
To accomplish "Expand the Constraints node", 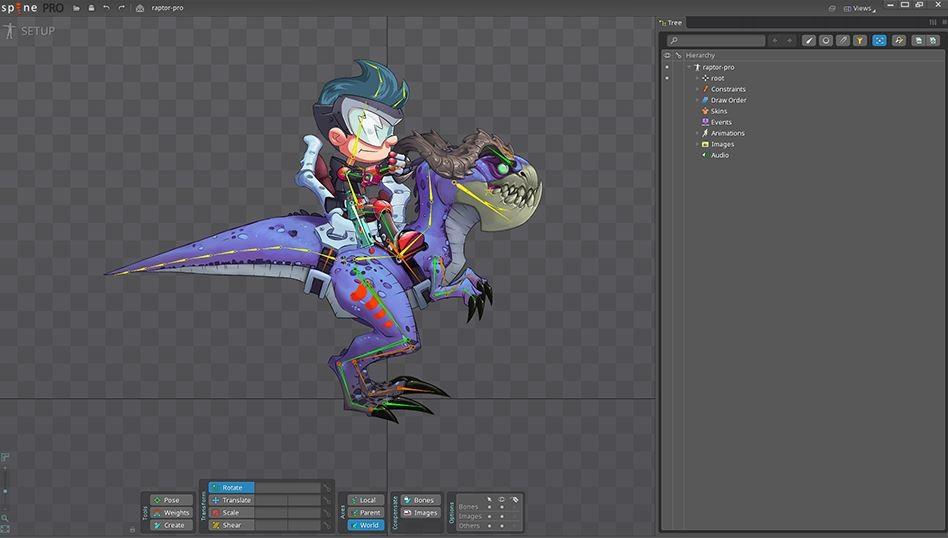I will (x=697, y=89).
